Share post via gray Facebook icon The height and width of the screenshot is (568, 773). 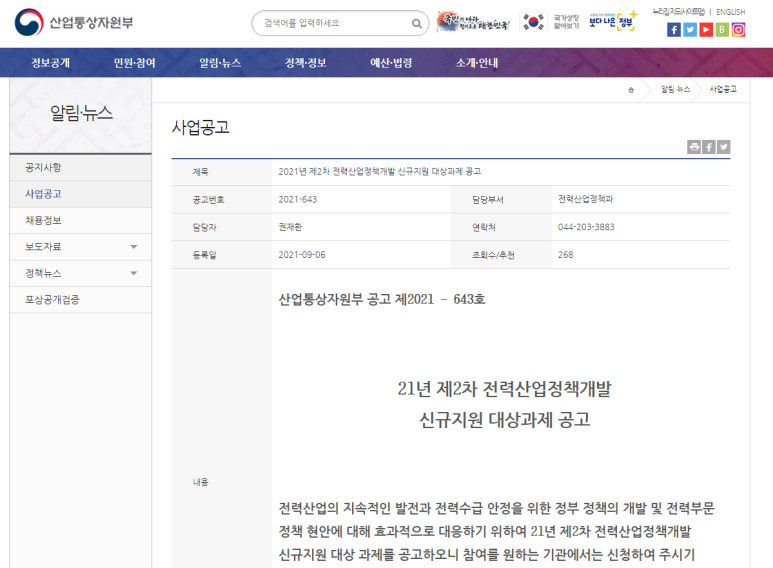tap(709, 147)
